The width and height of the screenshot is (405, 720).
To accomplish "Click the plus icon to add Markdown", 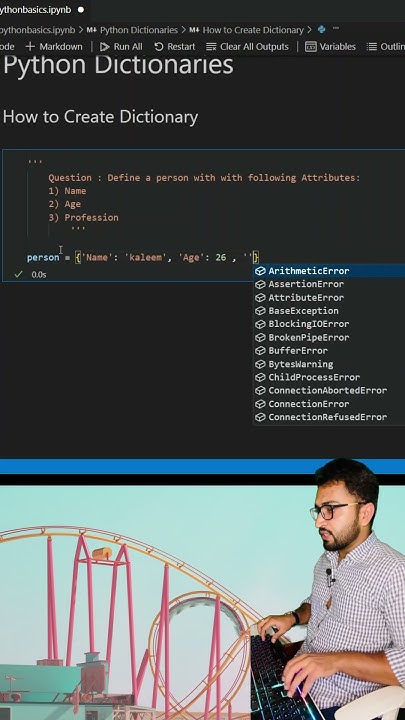I will click(30, 47).
